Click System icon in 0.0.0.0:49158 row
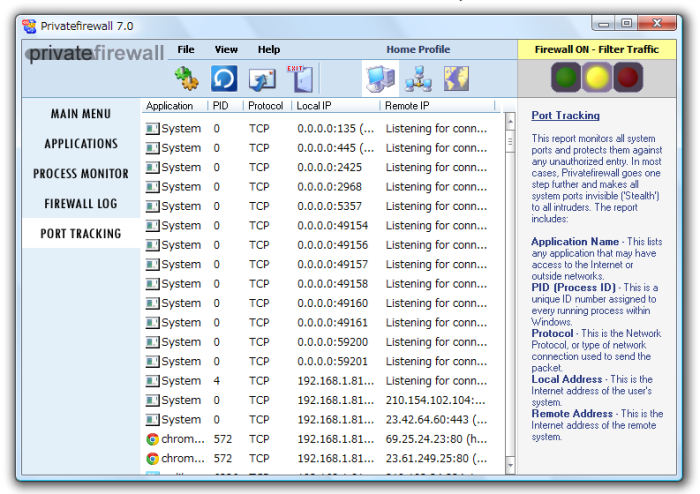 click(x=152, y=284)
